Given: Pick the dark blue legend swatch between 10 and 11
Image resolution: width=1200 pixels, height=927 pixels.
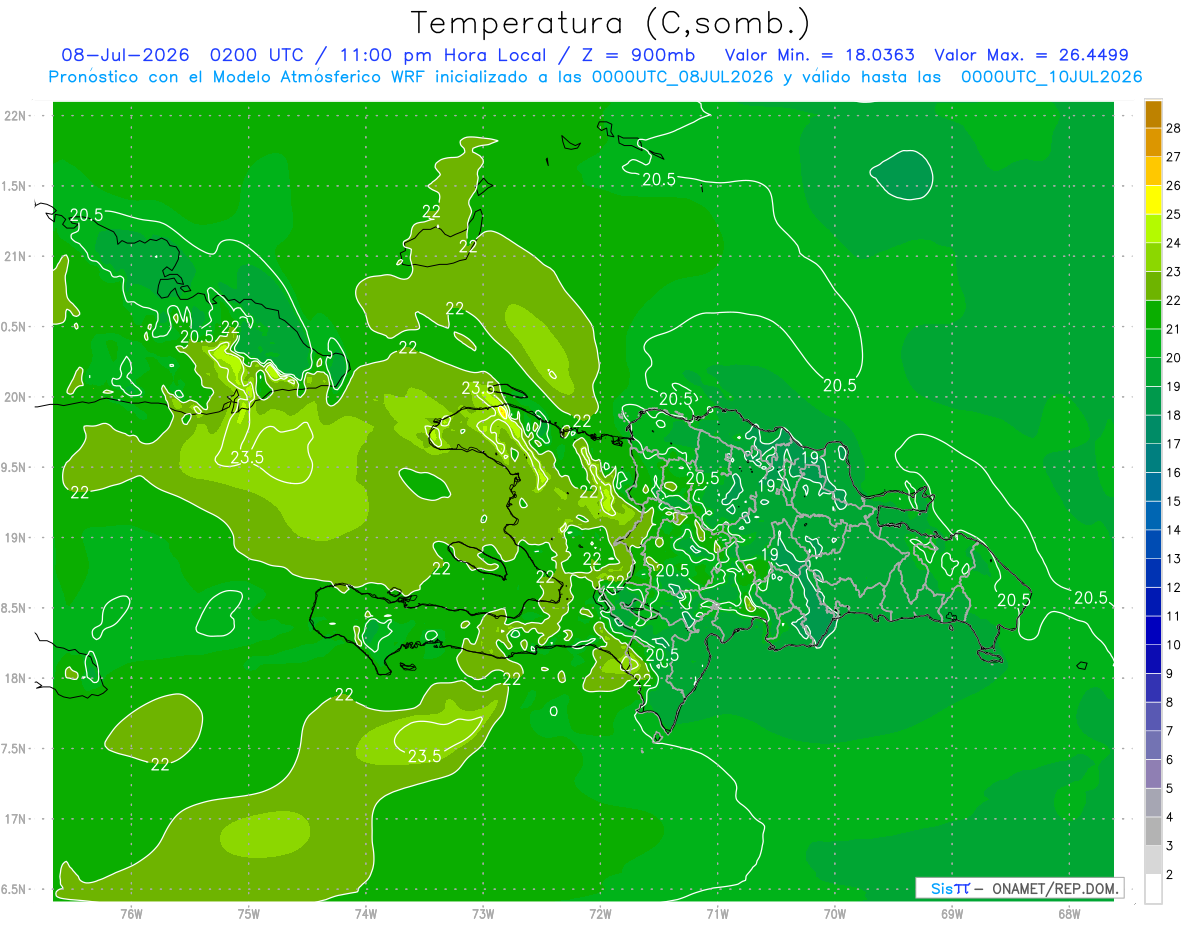Looking at the screenshot, I should 1153,630.
